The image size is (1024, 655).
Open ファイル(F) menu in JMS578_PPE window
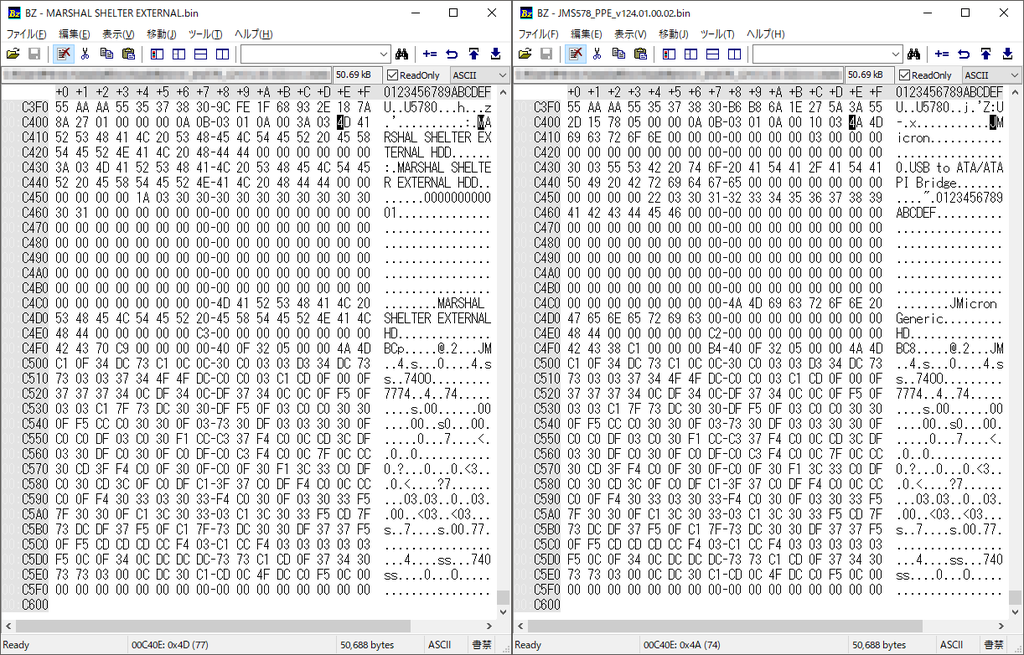coord(538,34)
